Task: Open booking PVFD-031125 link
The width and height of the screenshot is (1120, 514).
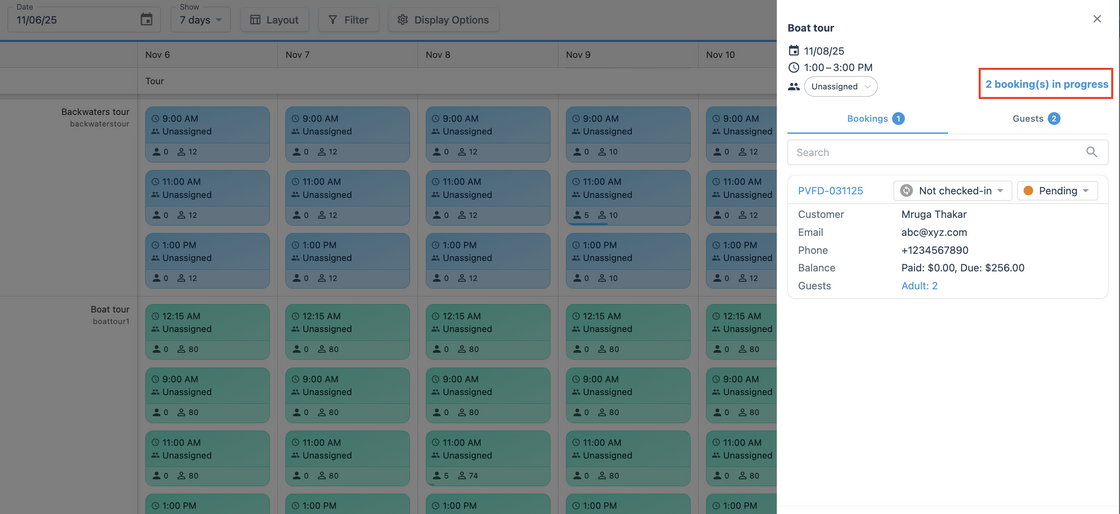Action: click(831, 191)
